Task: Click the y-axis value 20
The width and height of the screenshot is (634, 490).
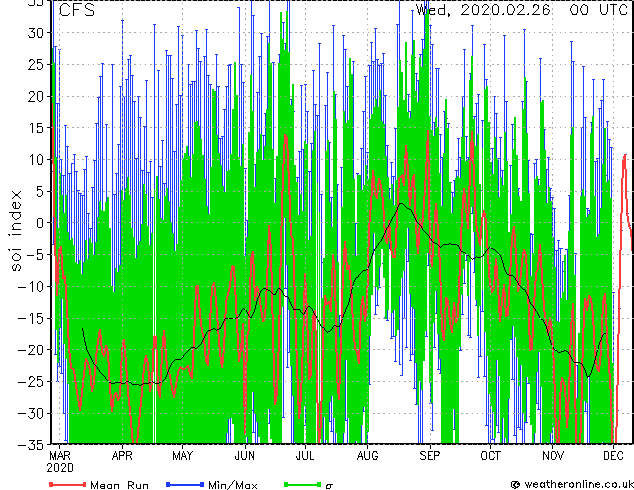Action: (35, 96)
